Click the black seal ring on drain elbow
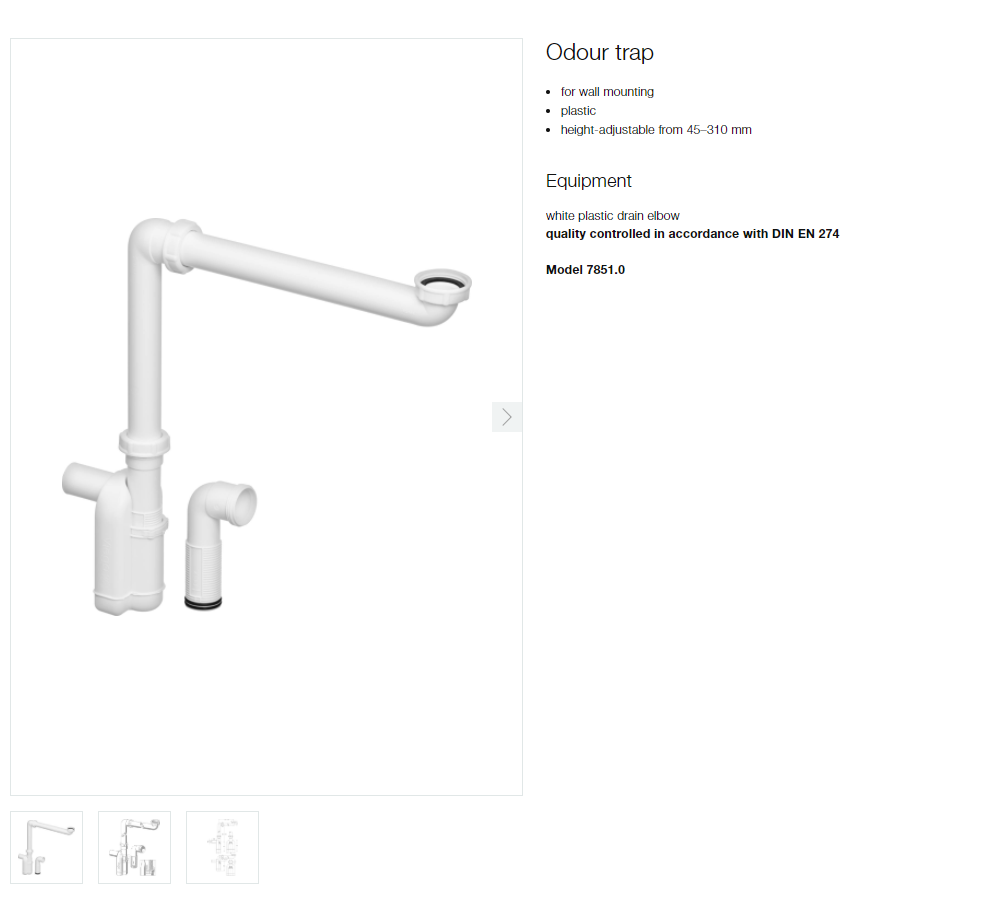The image size is (1000, 911). (203, 603)
